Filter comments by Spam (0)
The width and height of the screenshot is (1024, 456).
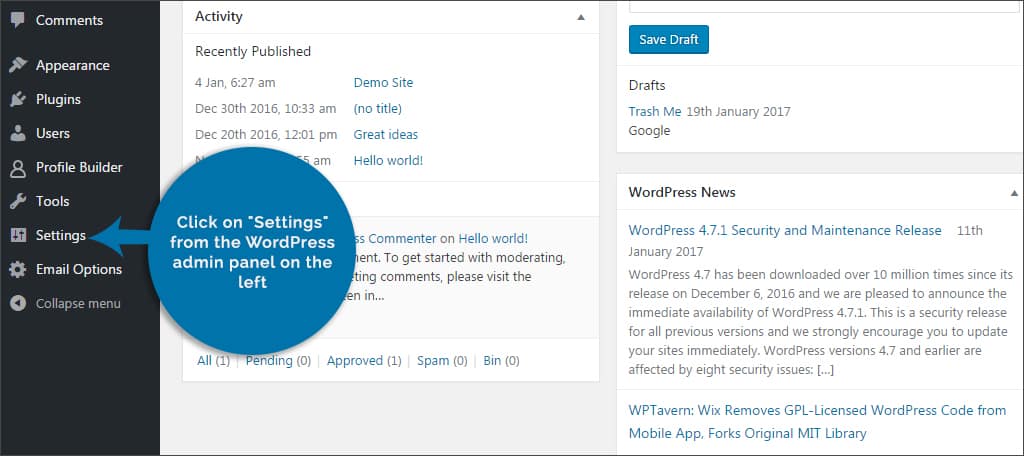(x=442, y=361)
